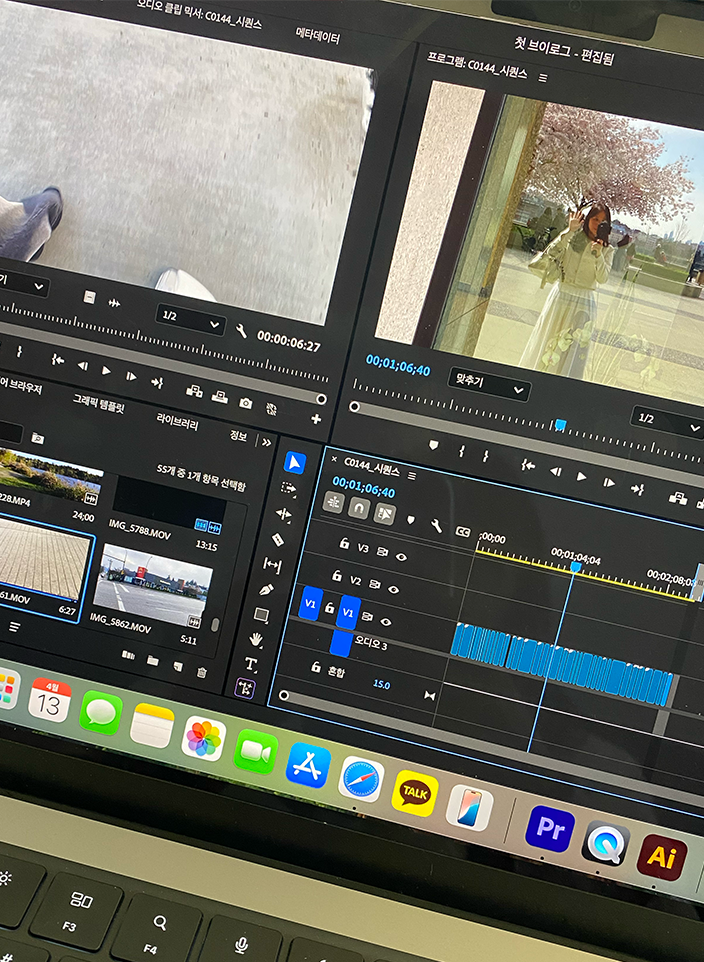Image resolution: width=704 pixels, height=962 pixels.
Task: Click the Export Frame camera icon
Action: [246, 403]
